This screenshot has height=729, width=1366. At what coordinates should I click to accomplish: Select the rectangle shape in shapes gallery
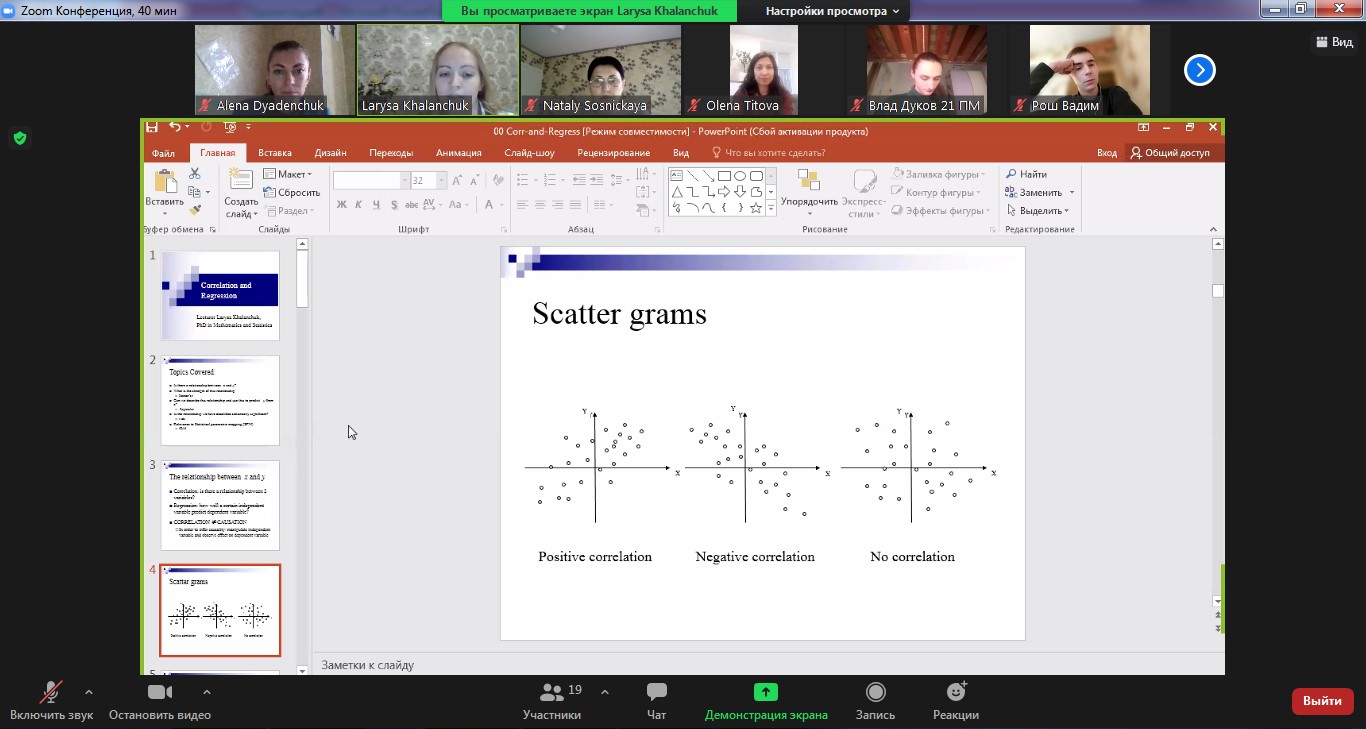click(724, 176)
